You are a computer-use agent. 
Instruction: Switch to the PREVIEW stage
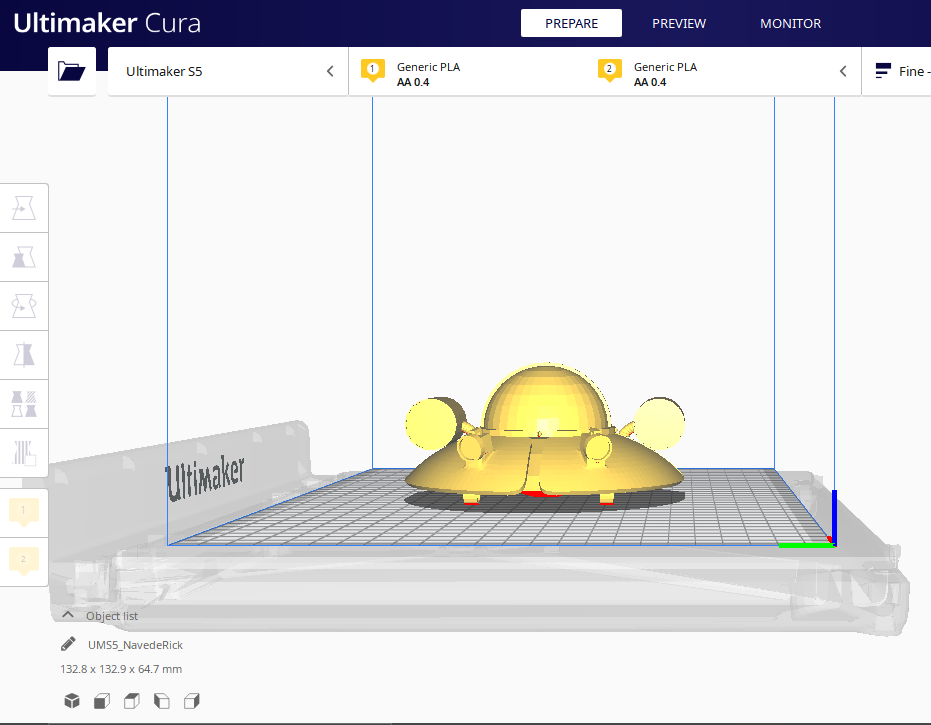(679, 23)
